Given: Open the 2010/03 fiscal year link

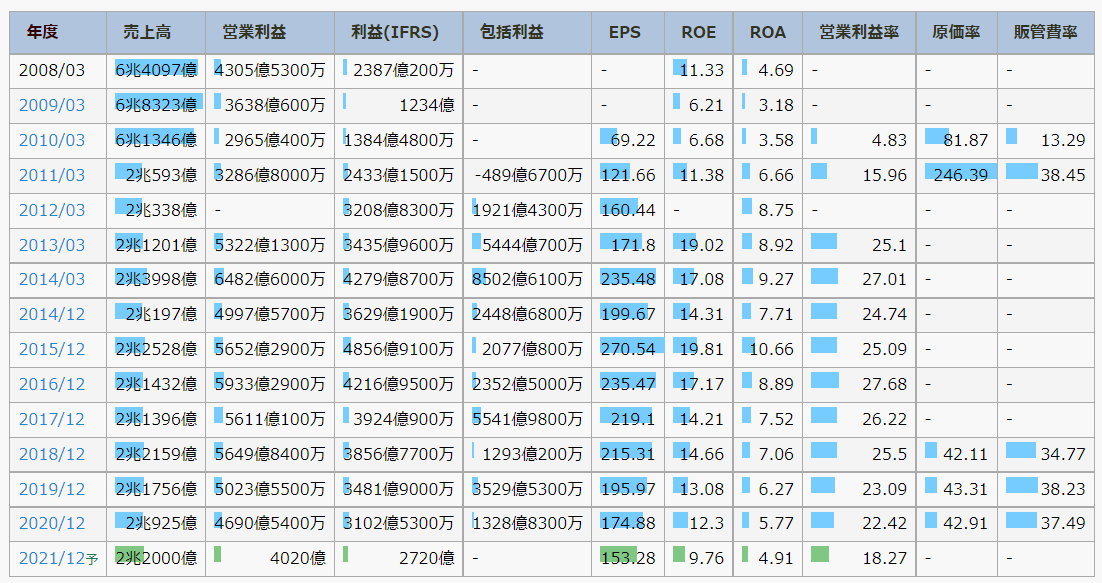Looking at the screenshot, I should [x=51, y=140].
